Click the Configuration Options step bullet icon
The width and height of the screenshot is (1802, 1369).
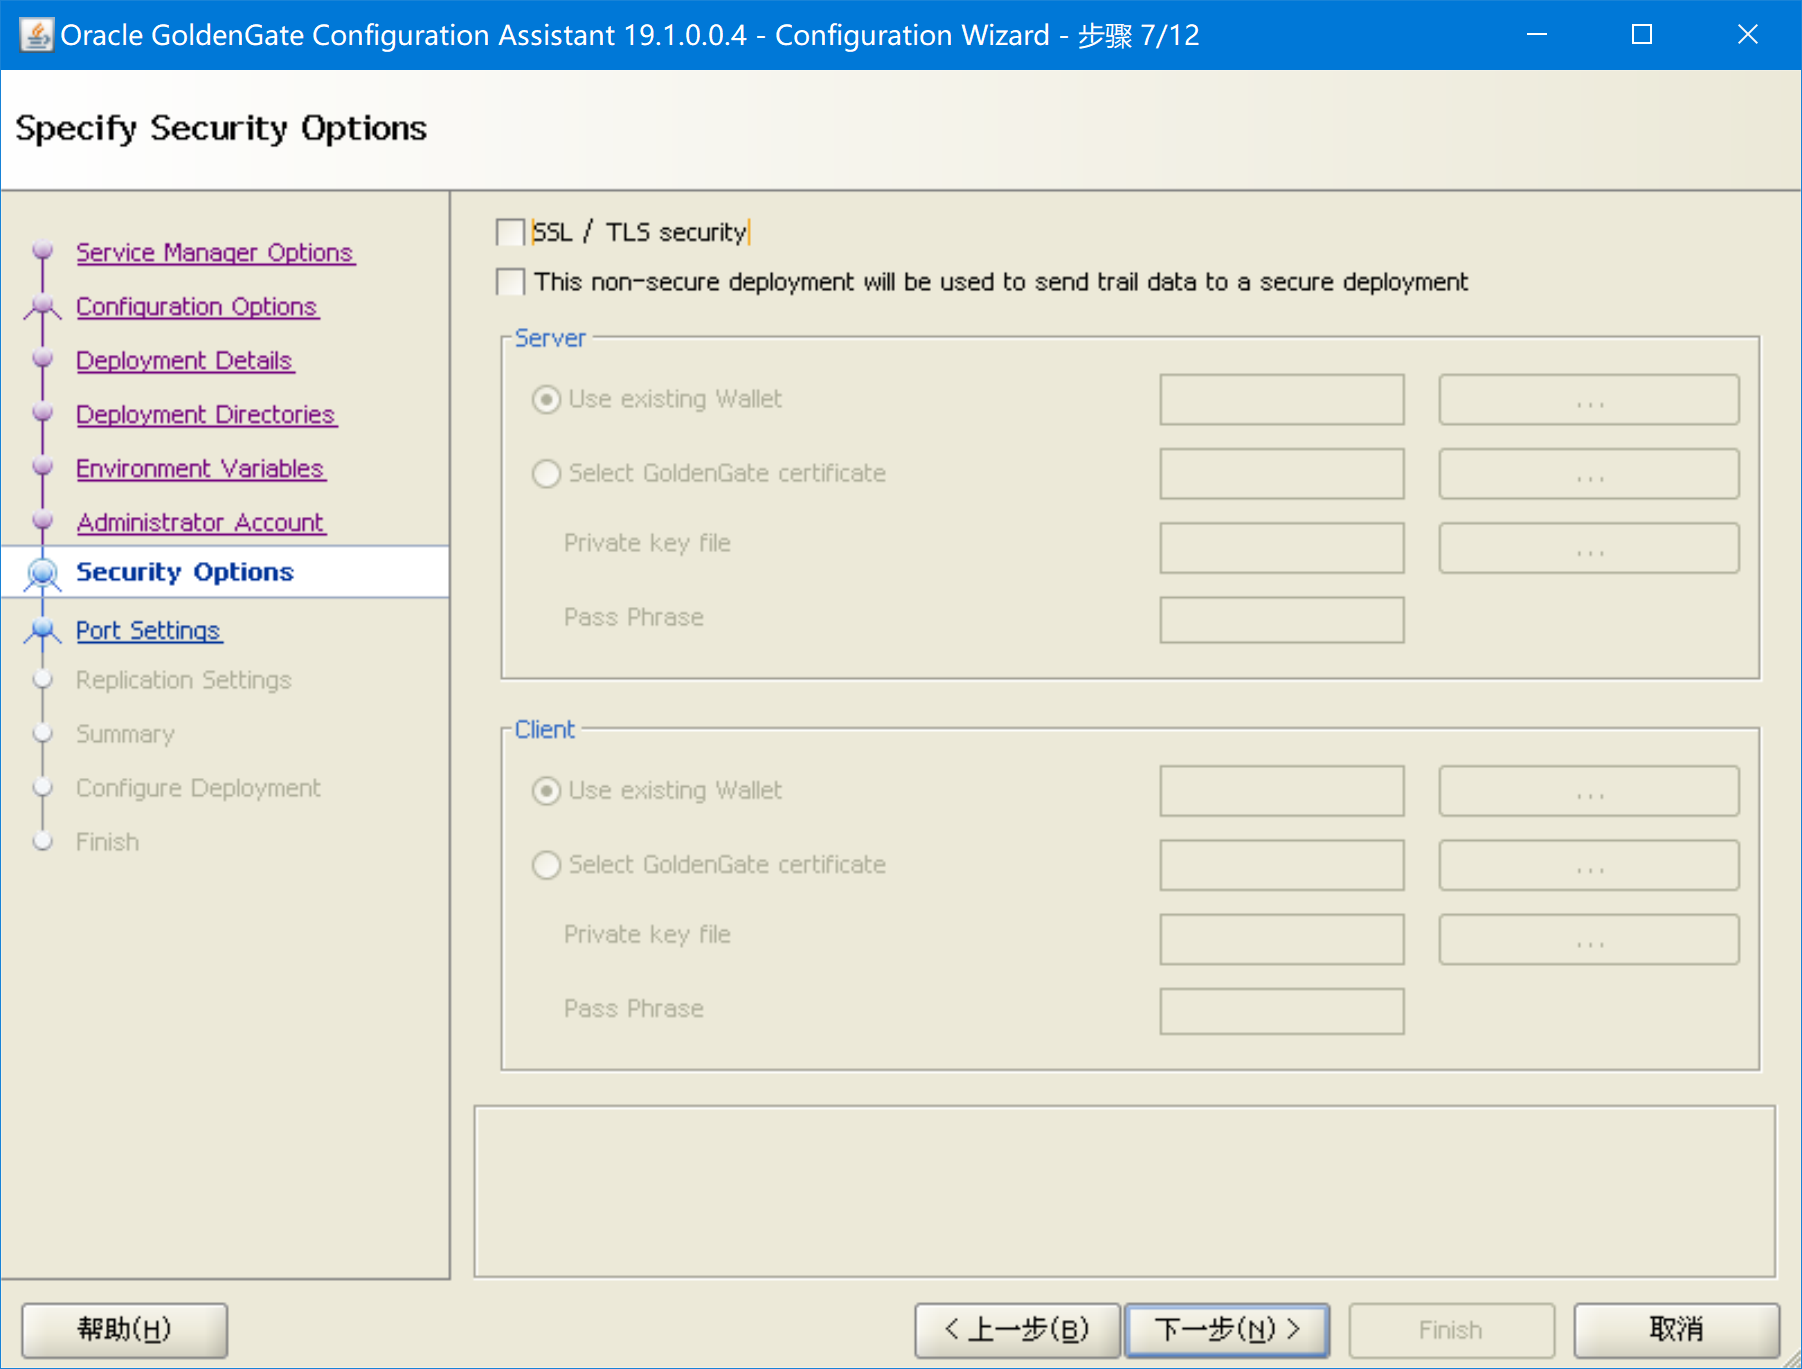point(42,305)
